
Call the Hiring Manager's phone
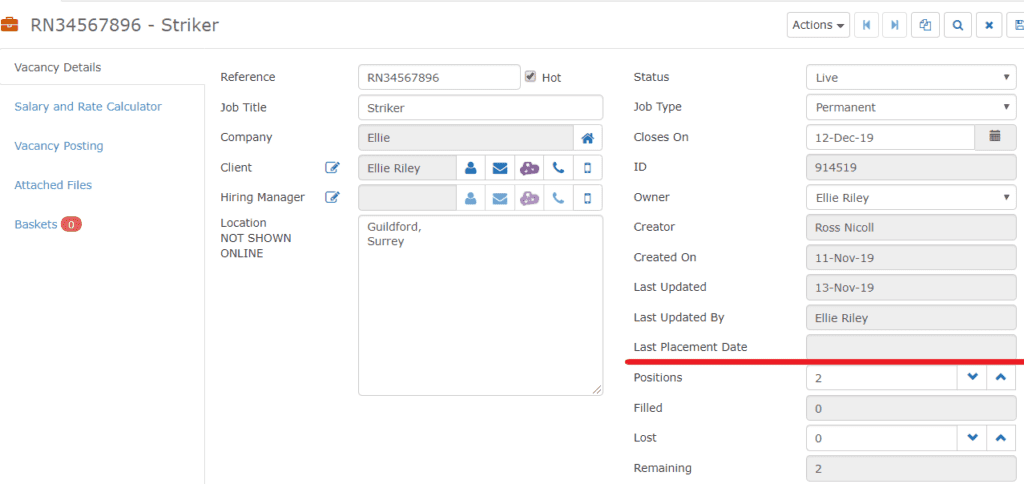point(558,198)
